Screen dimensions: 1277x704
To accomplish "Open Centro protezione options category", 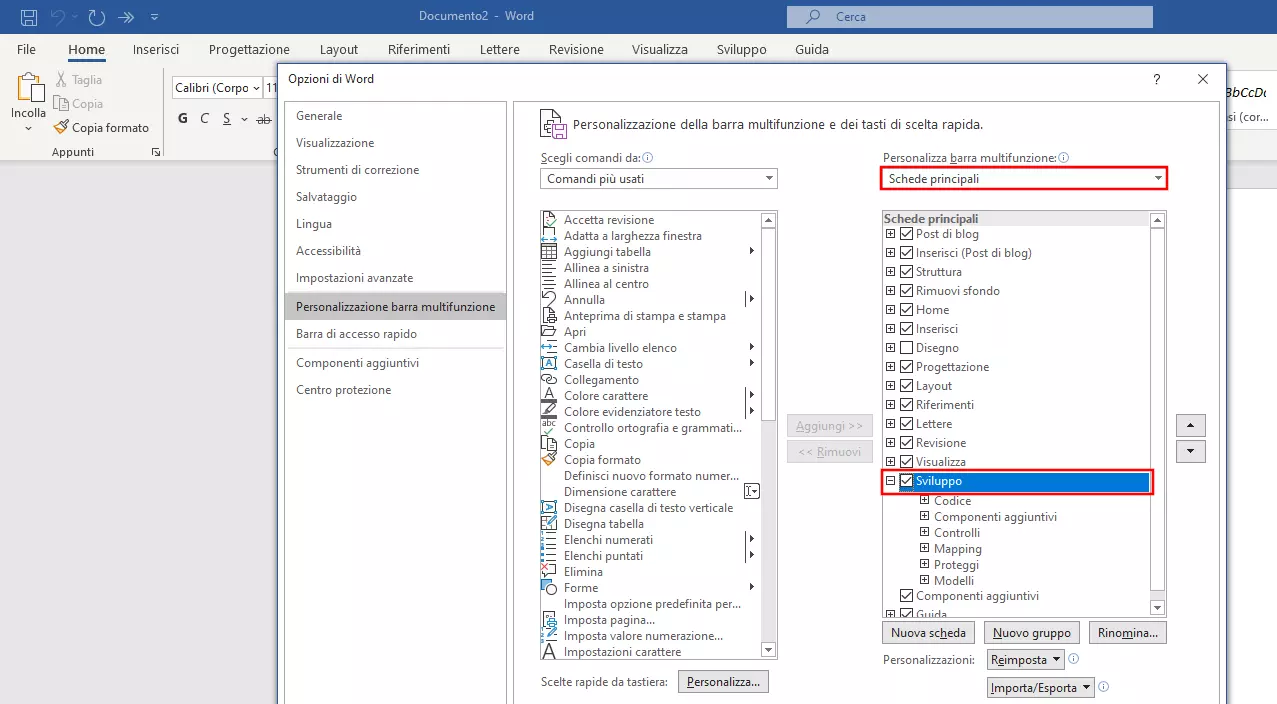I will point(396,390).
